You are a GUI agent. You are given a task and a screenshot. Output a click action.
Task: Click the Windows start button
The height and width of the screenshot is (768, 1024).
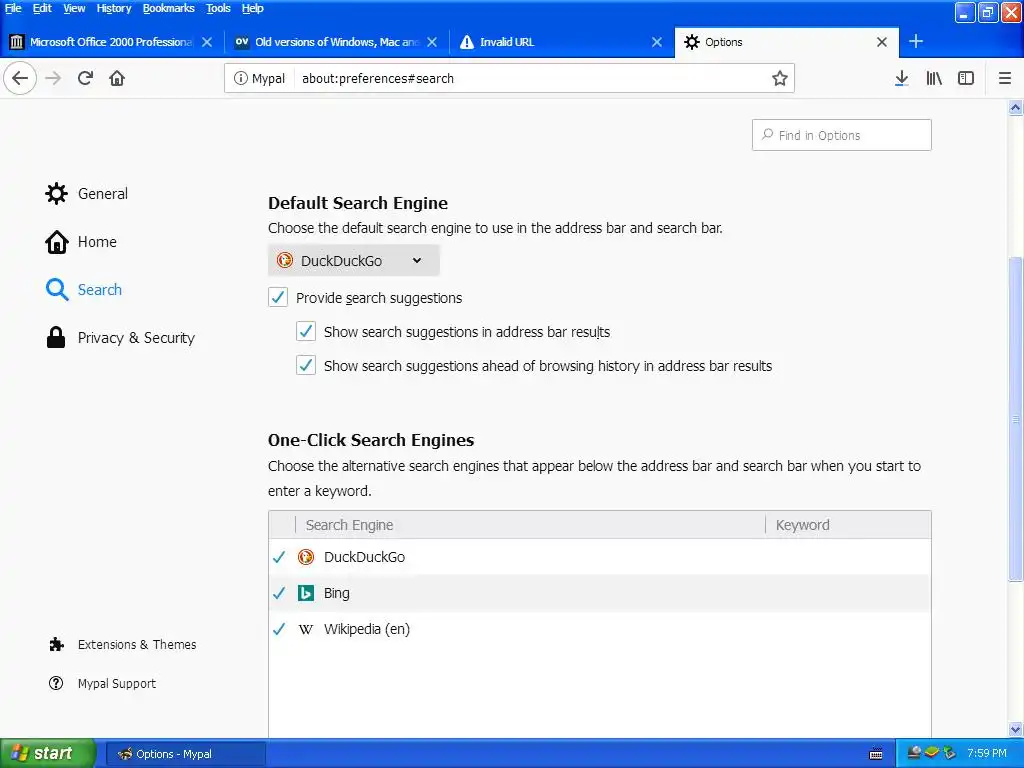click(x=47, y=753)
